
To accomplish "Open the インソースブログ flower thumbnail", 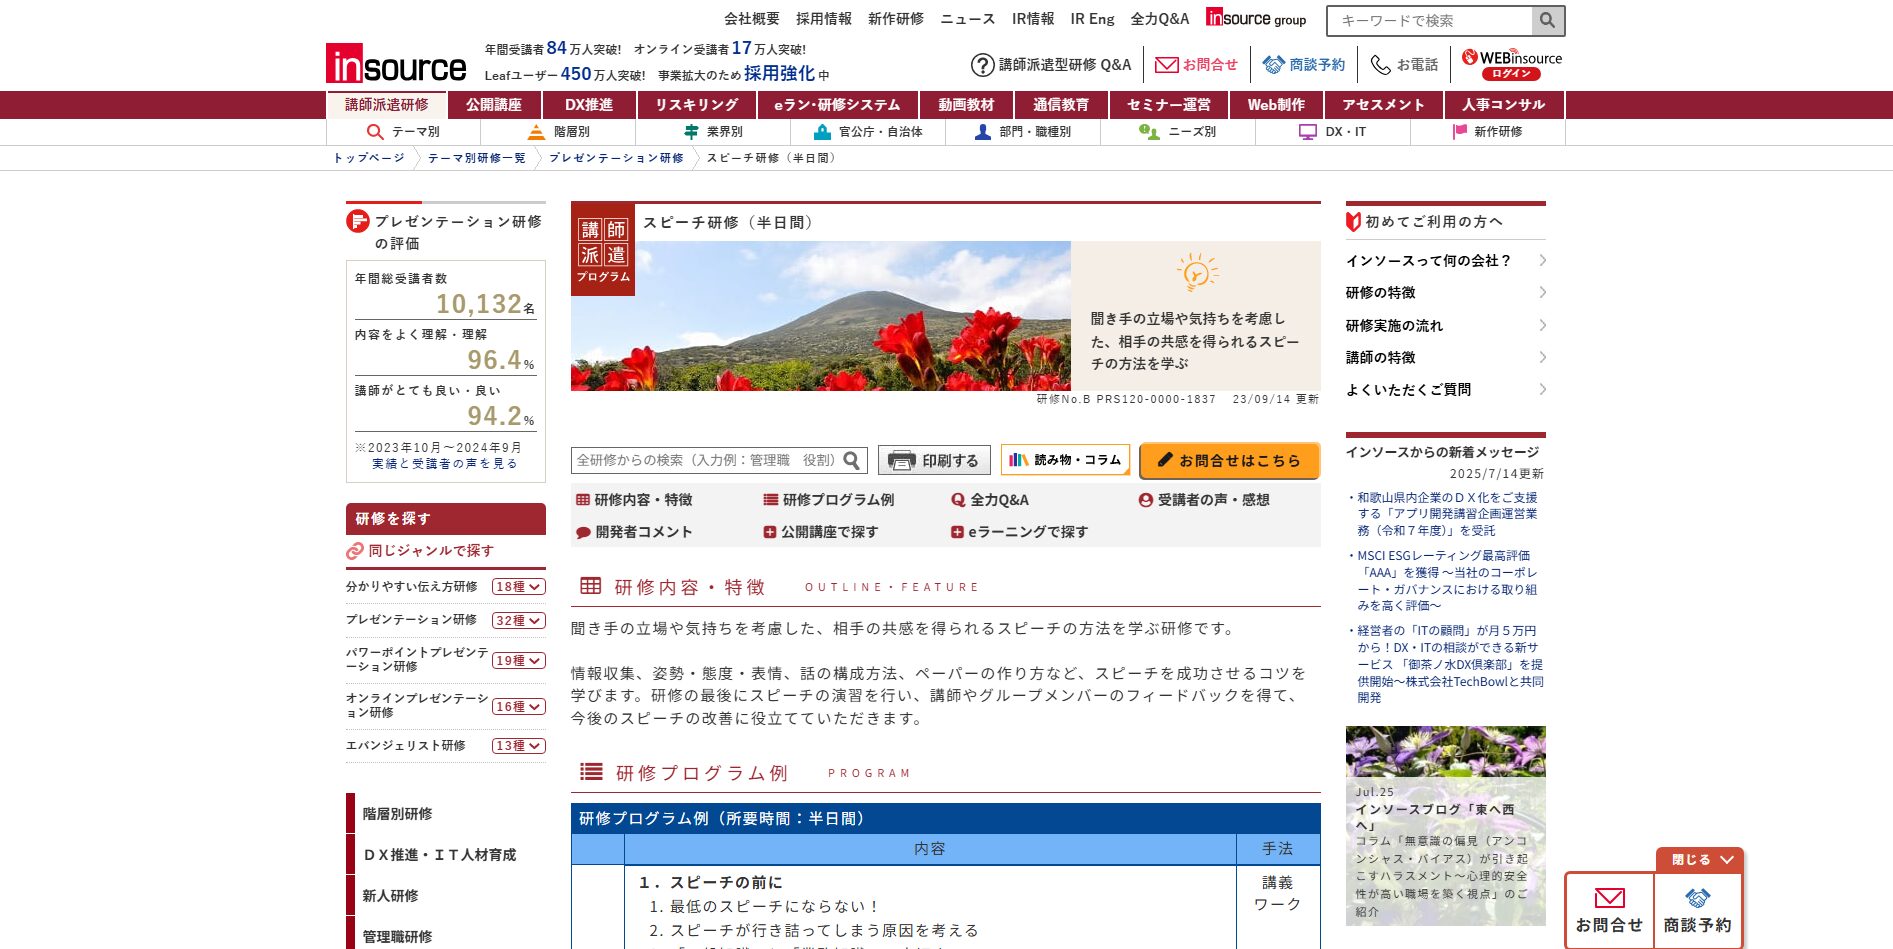I will tap(1445, 751).
